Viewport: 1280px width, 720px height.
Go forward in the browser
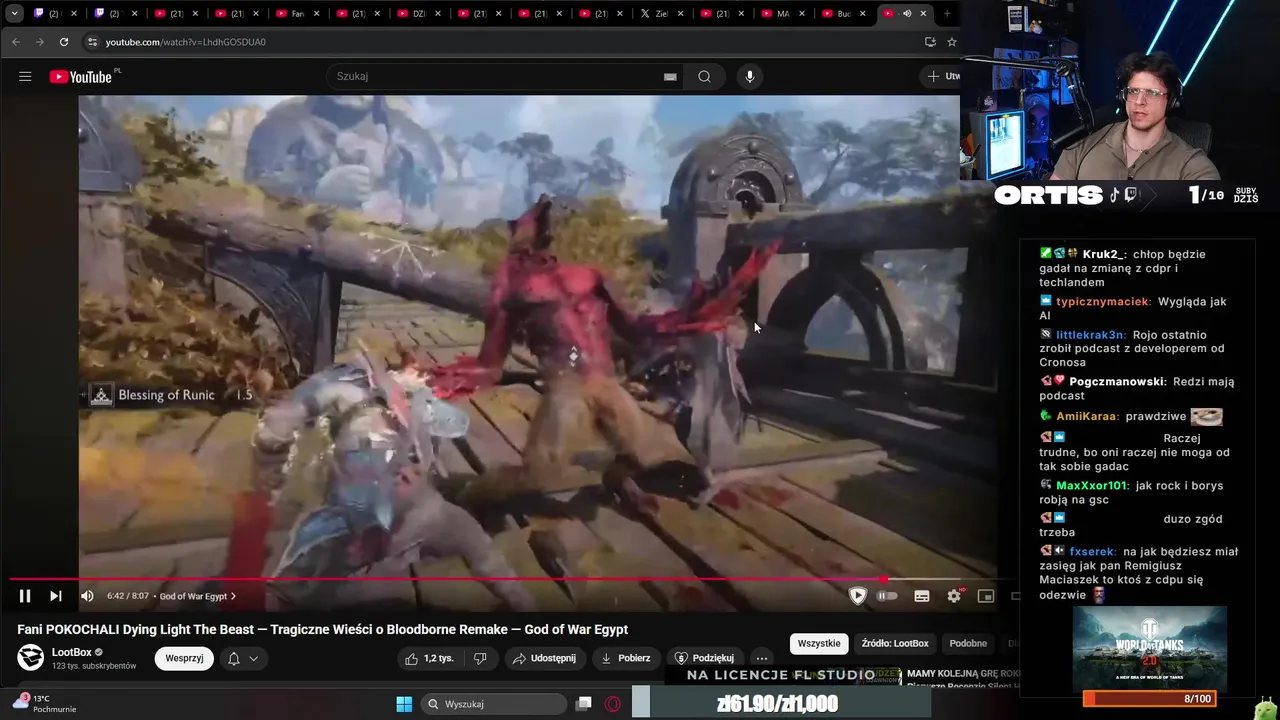[x=39, y=42]
